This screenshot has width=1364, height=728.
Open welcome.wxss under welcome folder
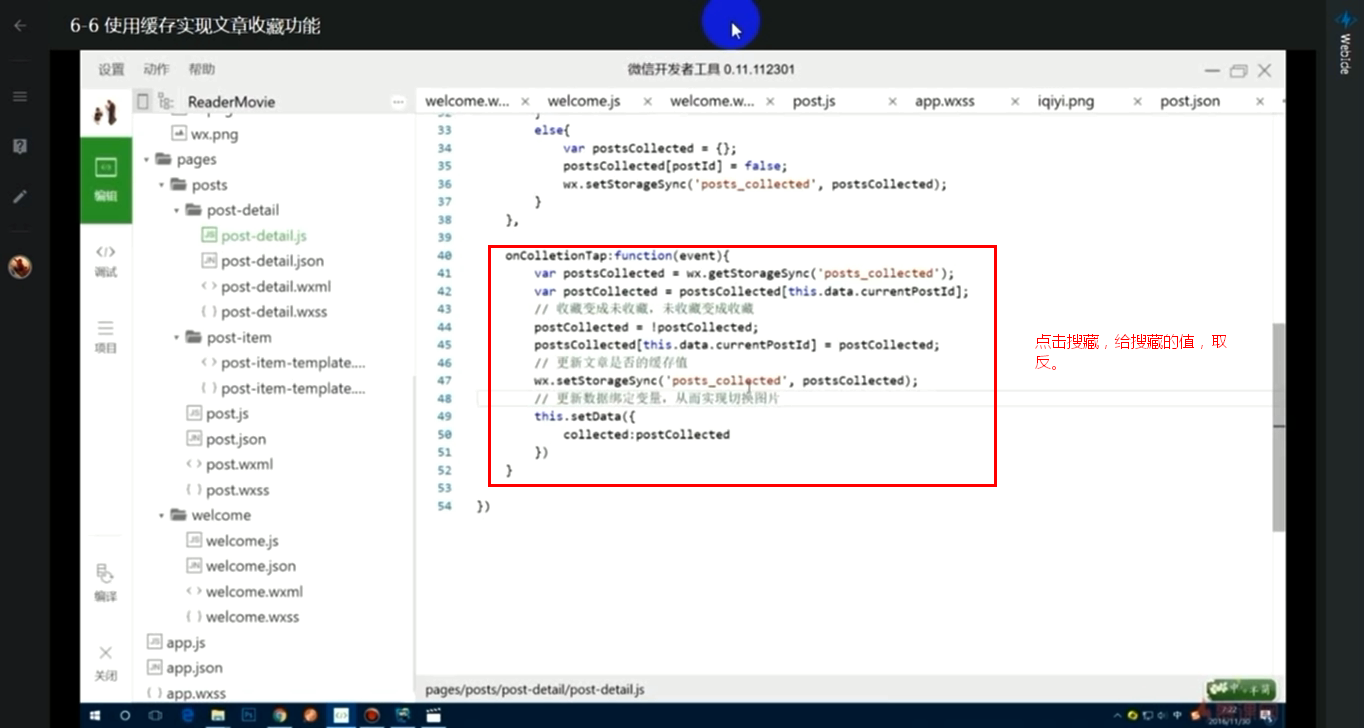(252, 617)
